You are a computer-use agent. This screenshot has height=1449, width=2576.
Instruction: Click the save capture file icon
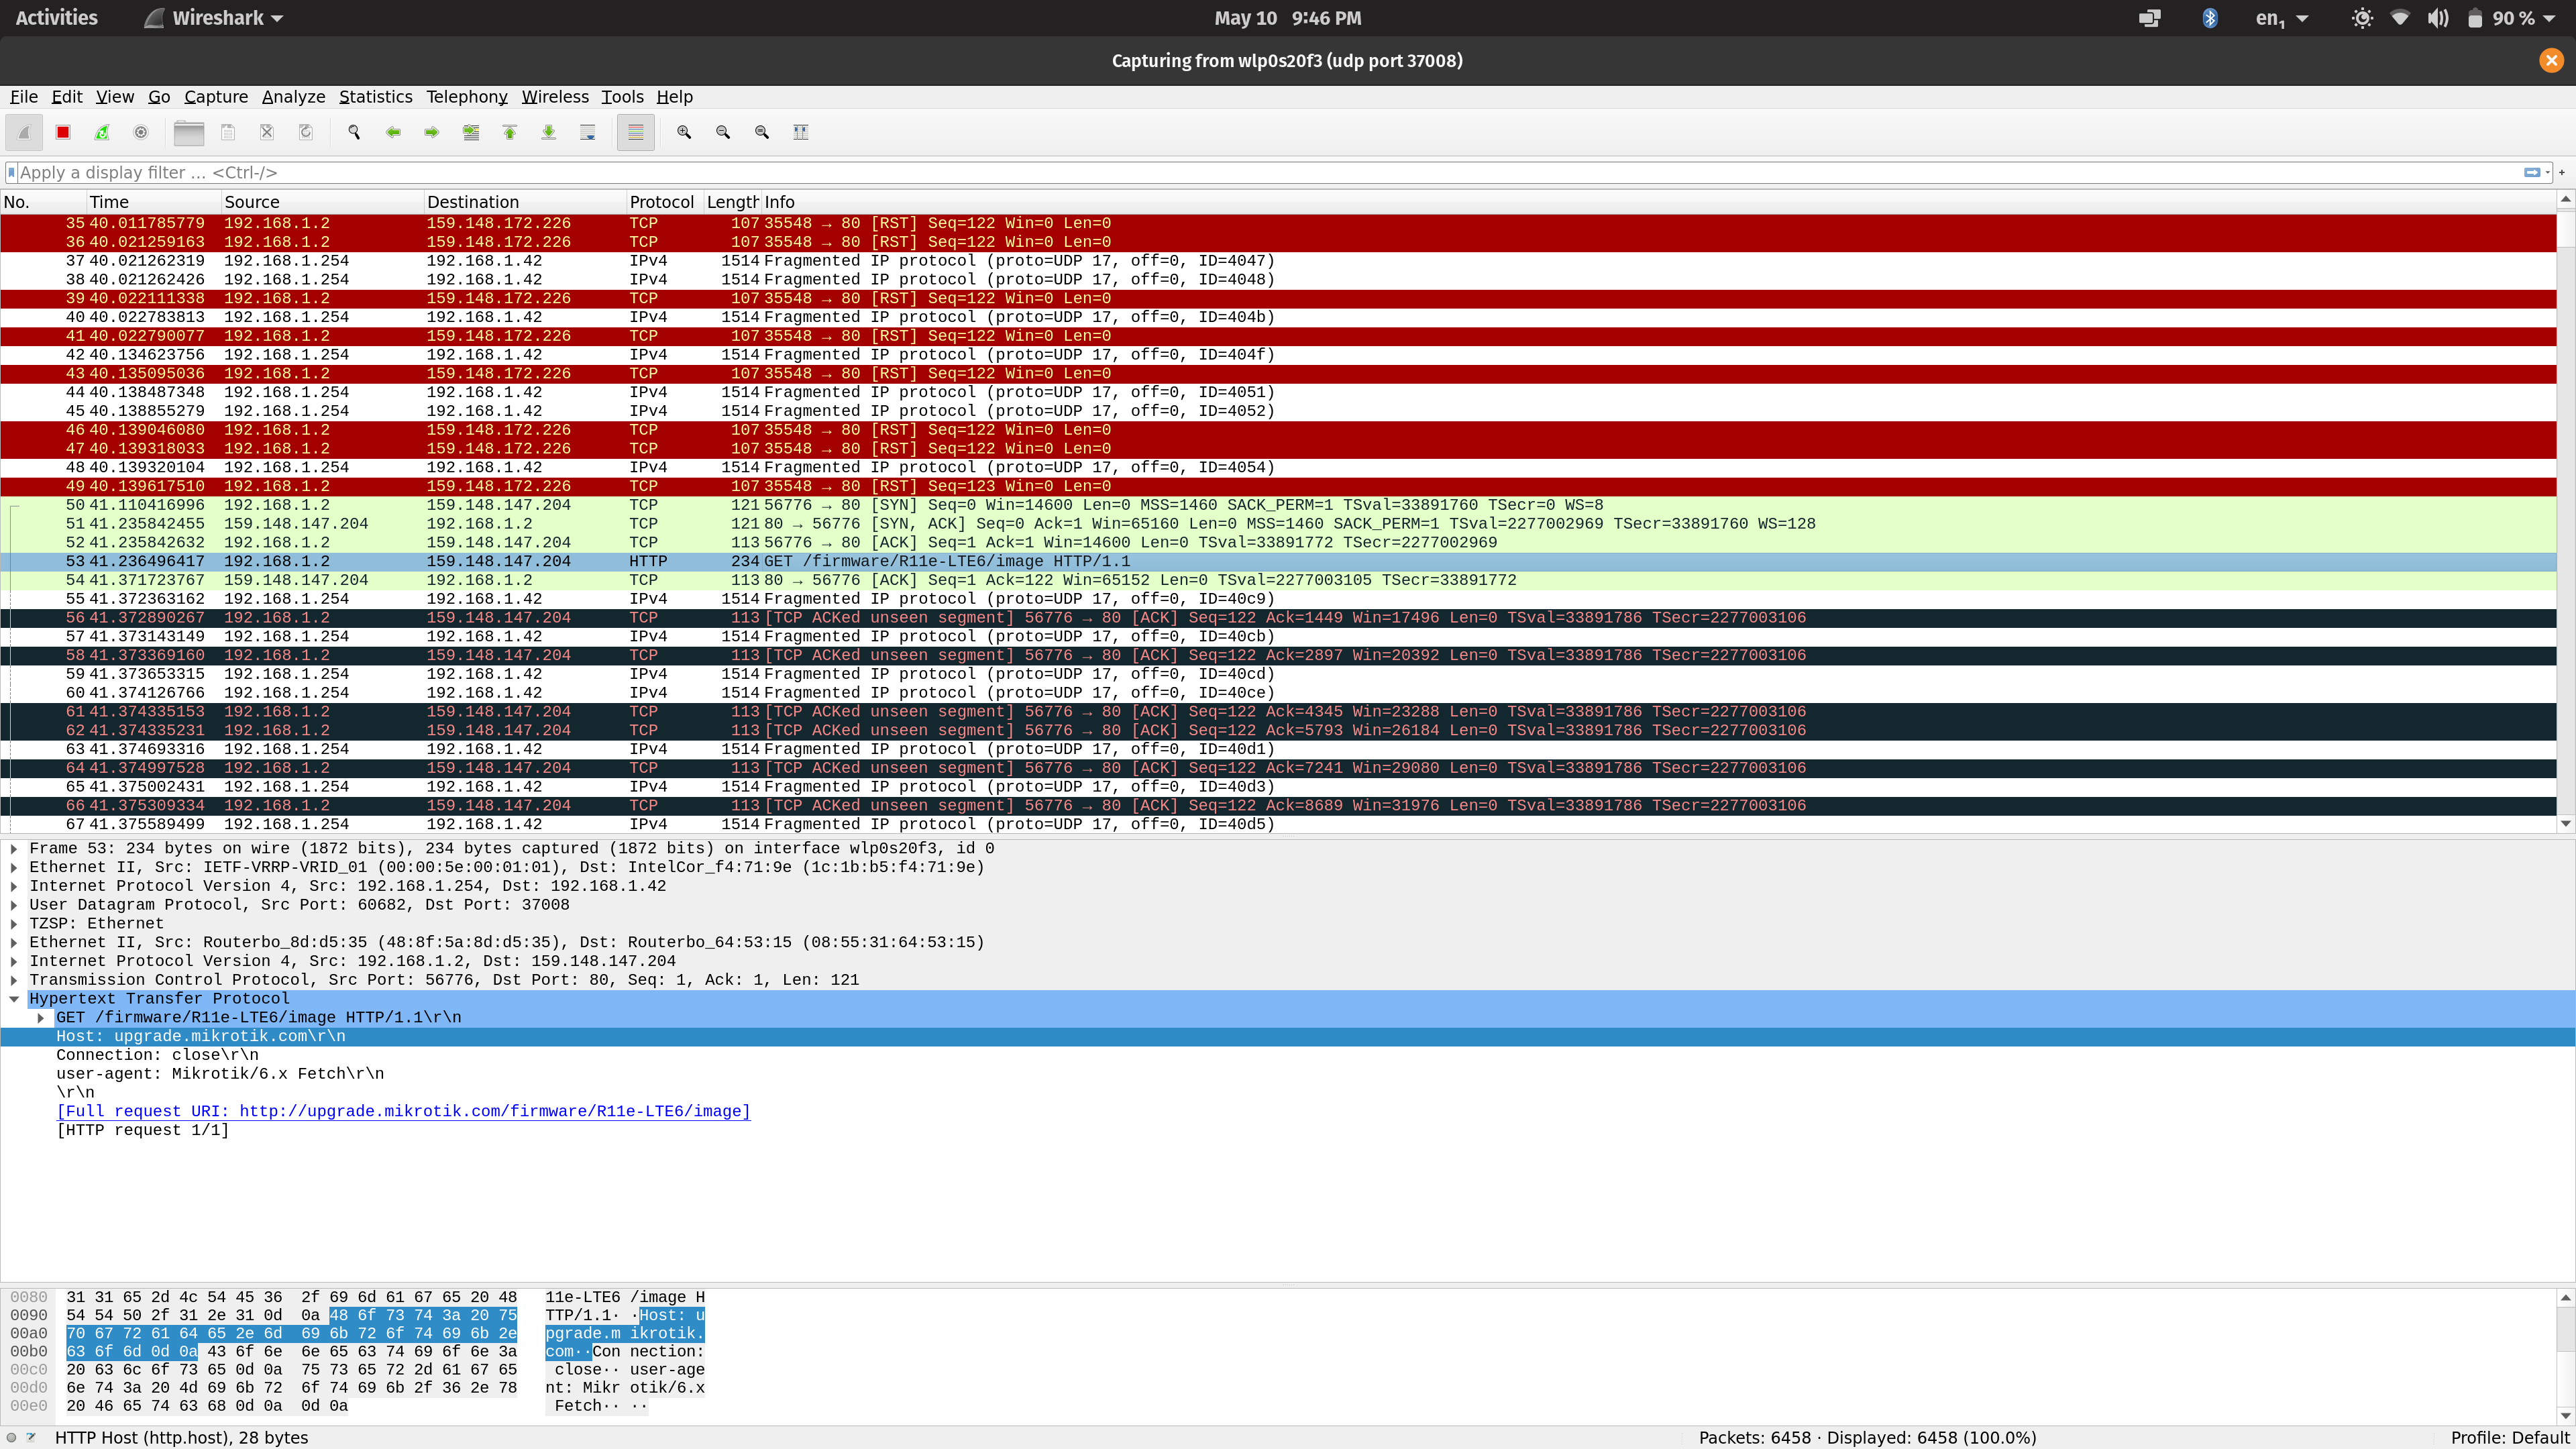pos(228,132)
